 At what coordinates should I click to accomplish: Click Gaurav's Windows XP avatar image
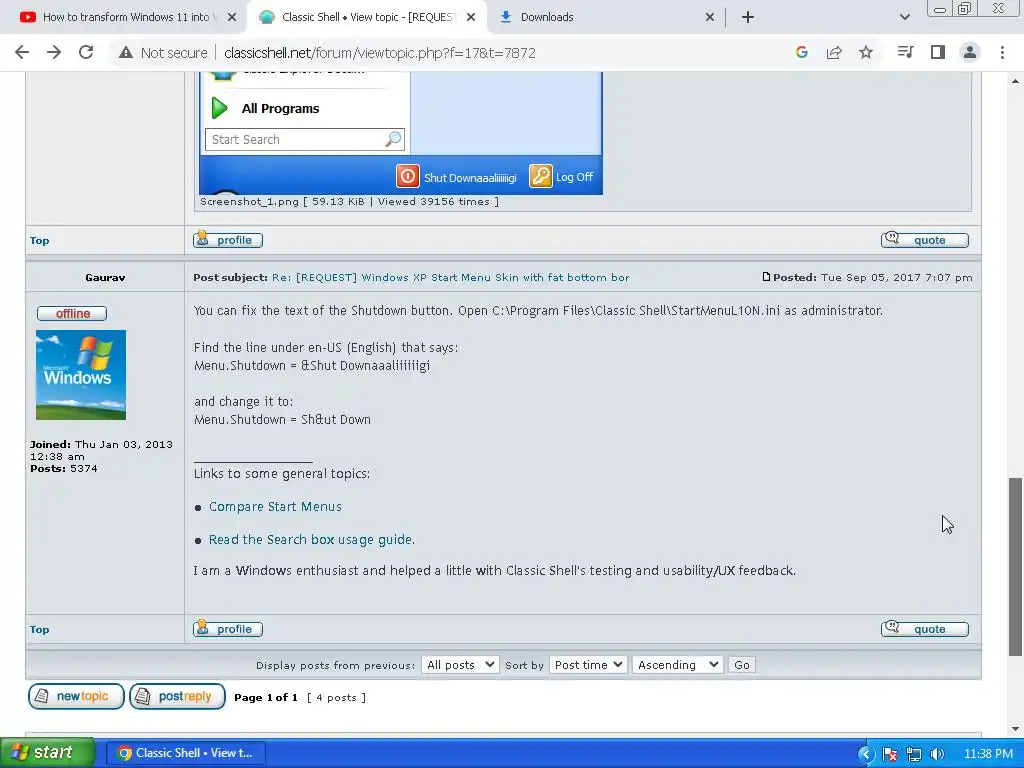pyautogui.click(x=81, y=375)
